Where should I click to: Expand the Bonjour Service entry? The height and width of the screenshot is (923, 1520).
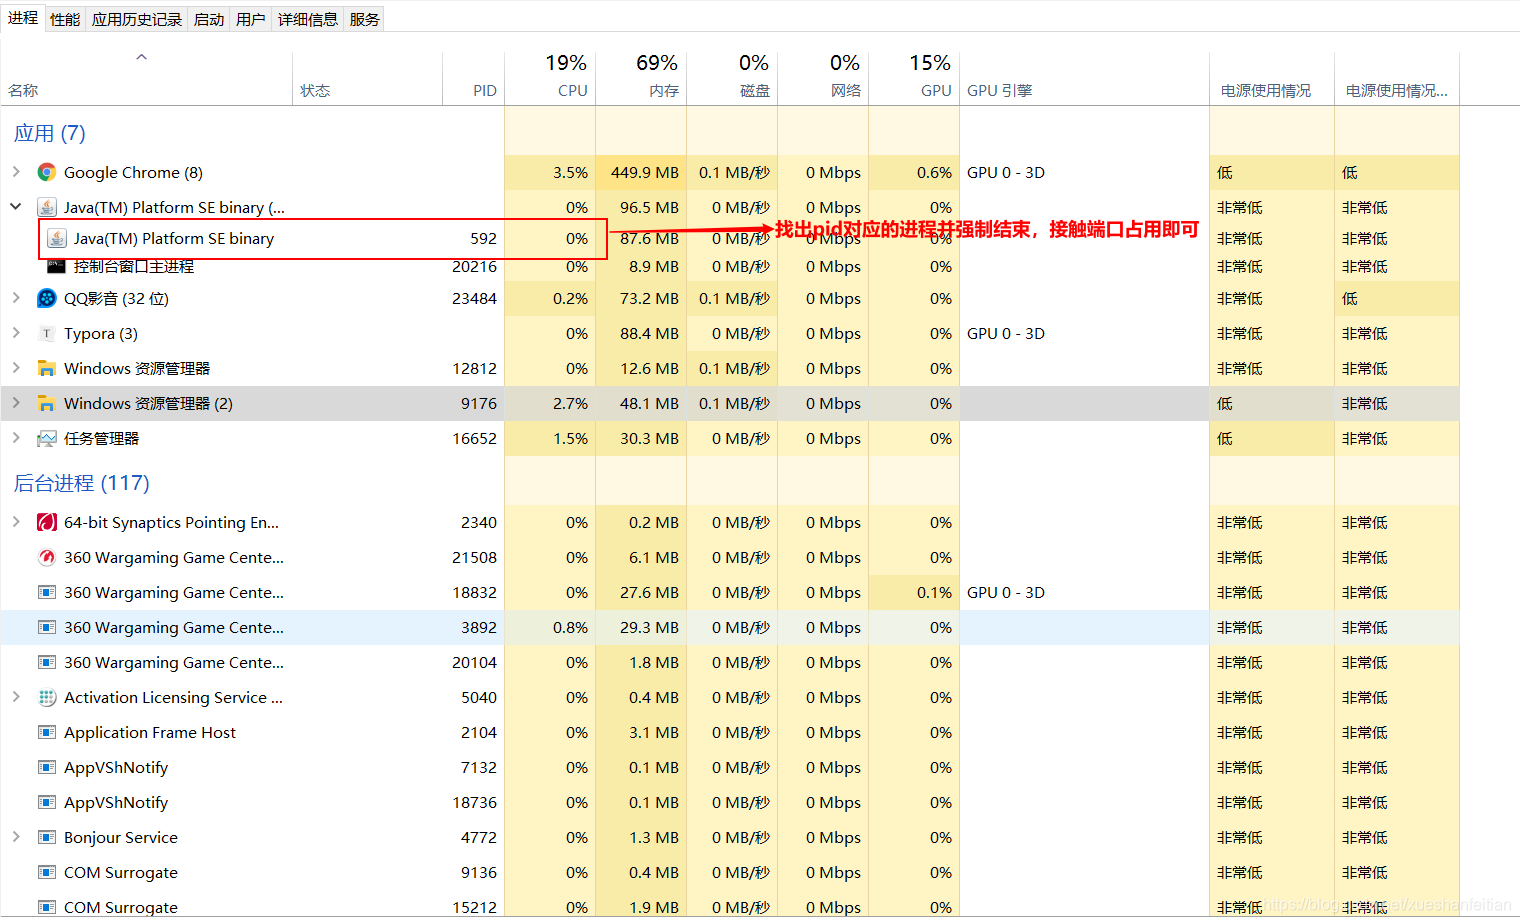(x=16, y=837)
